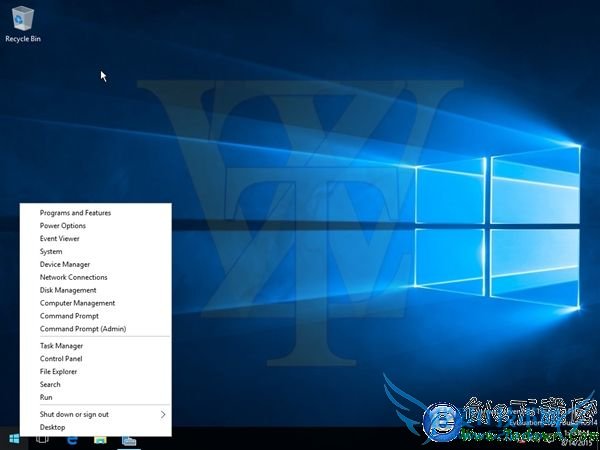Open the Run dialog entry
600x450 pixels.
[96, 397]
